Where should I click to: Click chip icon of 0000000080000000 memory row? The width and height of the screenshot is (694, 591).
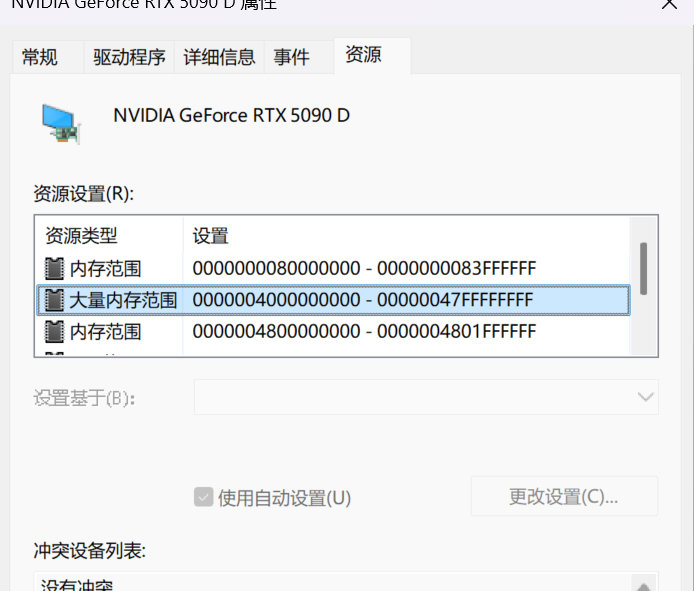pyautogui.click(x=54, y=268)
